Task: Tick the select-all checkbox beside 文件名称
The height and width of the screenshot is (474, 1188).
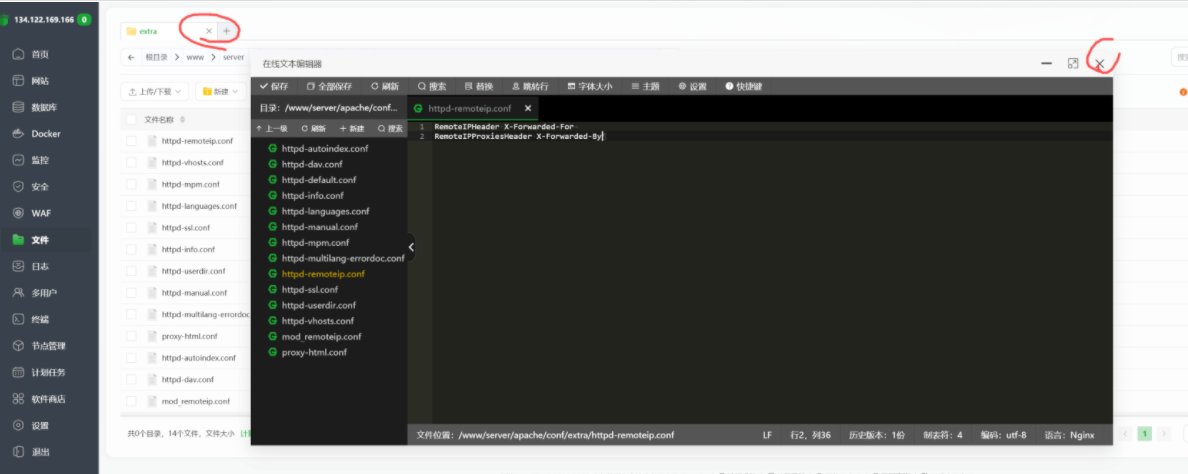Action: [132, 120]
